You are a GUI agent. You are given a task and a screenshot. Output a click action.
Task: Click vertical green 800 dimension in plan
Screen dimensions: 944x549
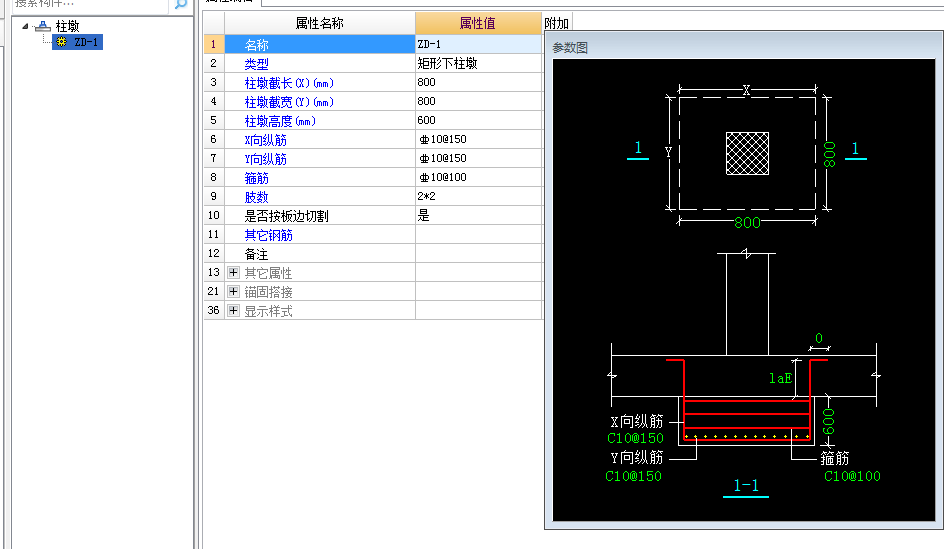[830, 155]
